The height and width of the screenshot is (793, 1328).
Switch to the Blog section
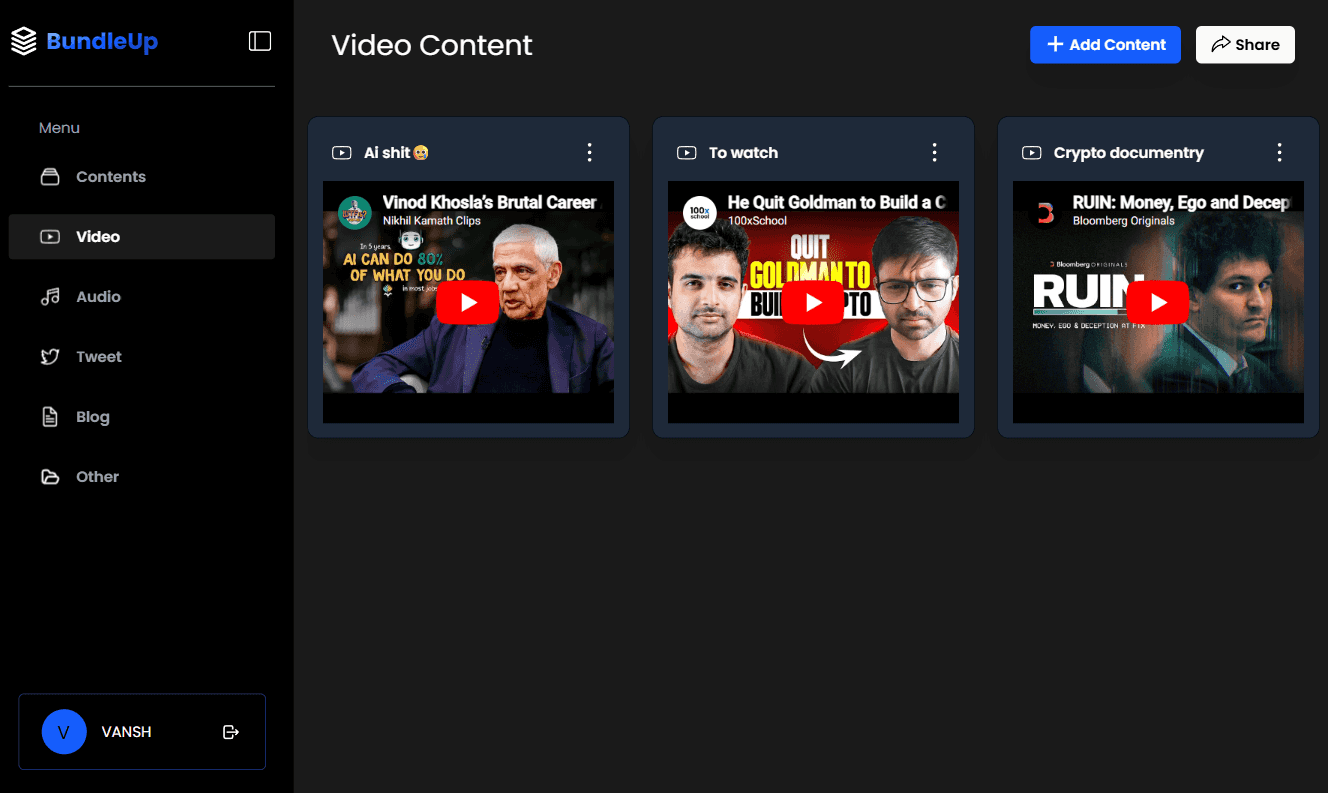[142, 417]
